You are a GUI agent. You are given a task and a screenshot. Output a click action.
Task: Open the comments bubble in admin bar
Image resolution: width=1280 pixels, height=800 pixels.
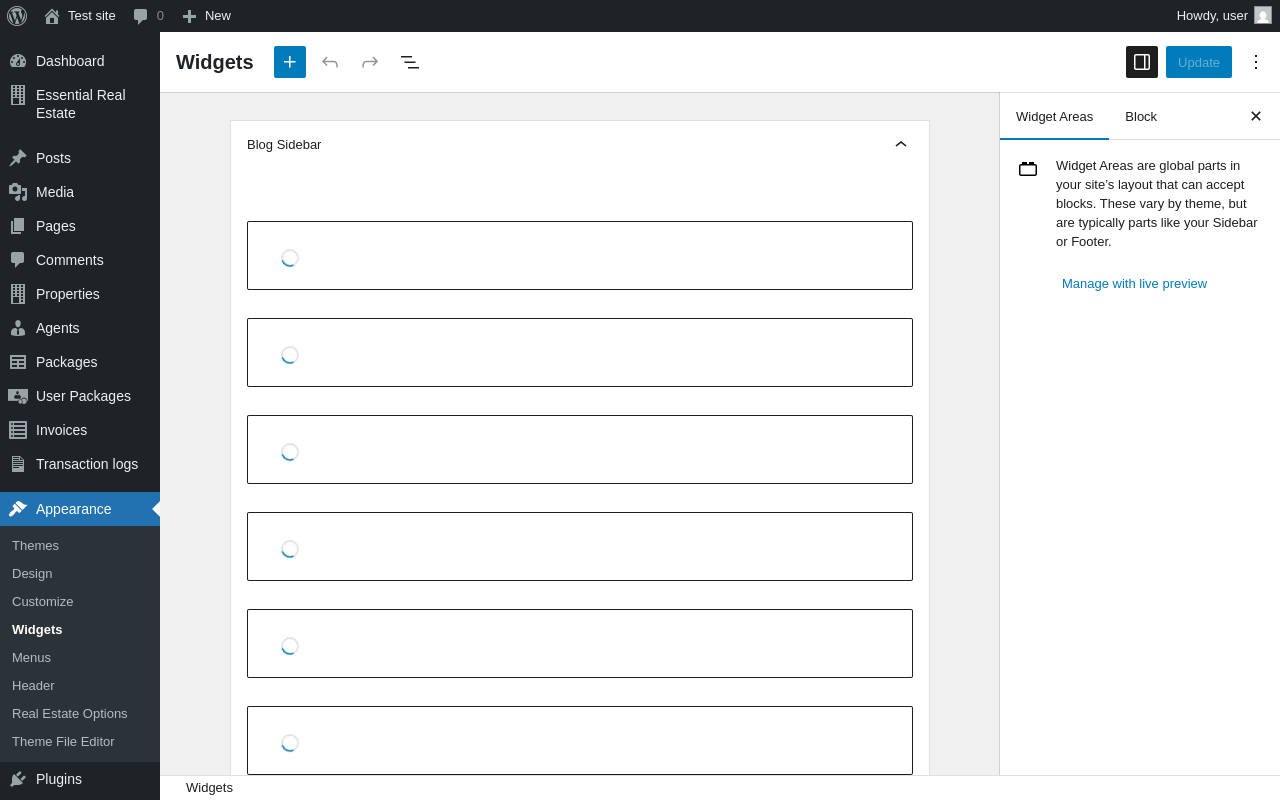point(148,16)
